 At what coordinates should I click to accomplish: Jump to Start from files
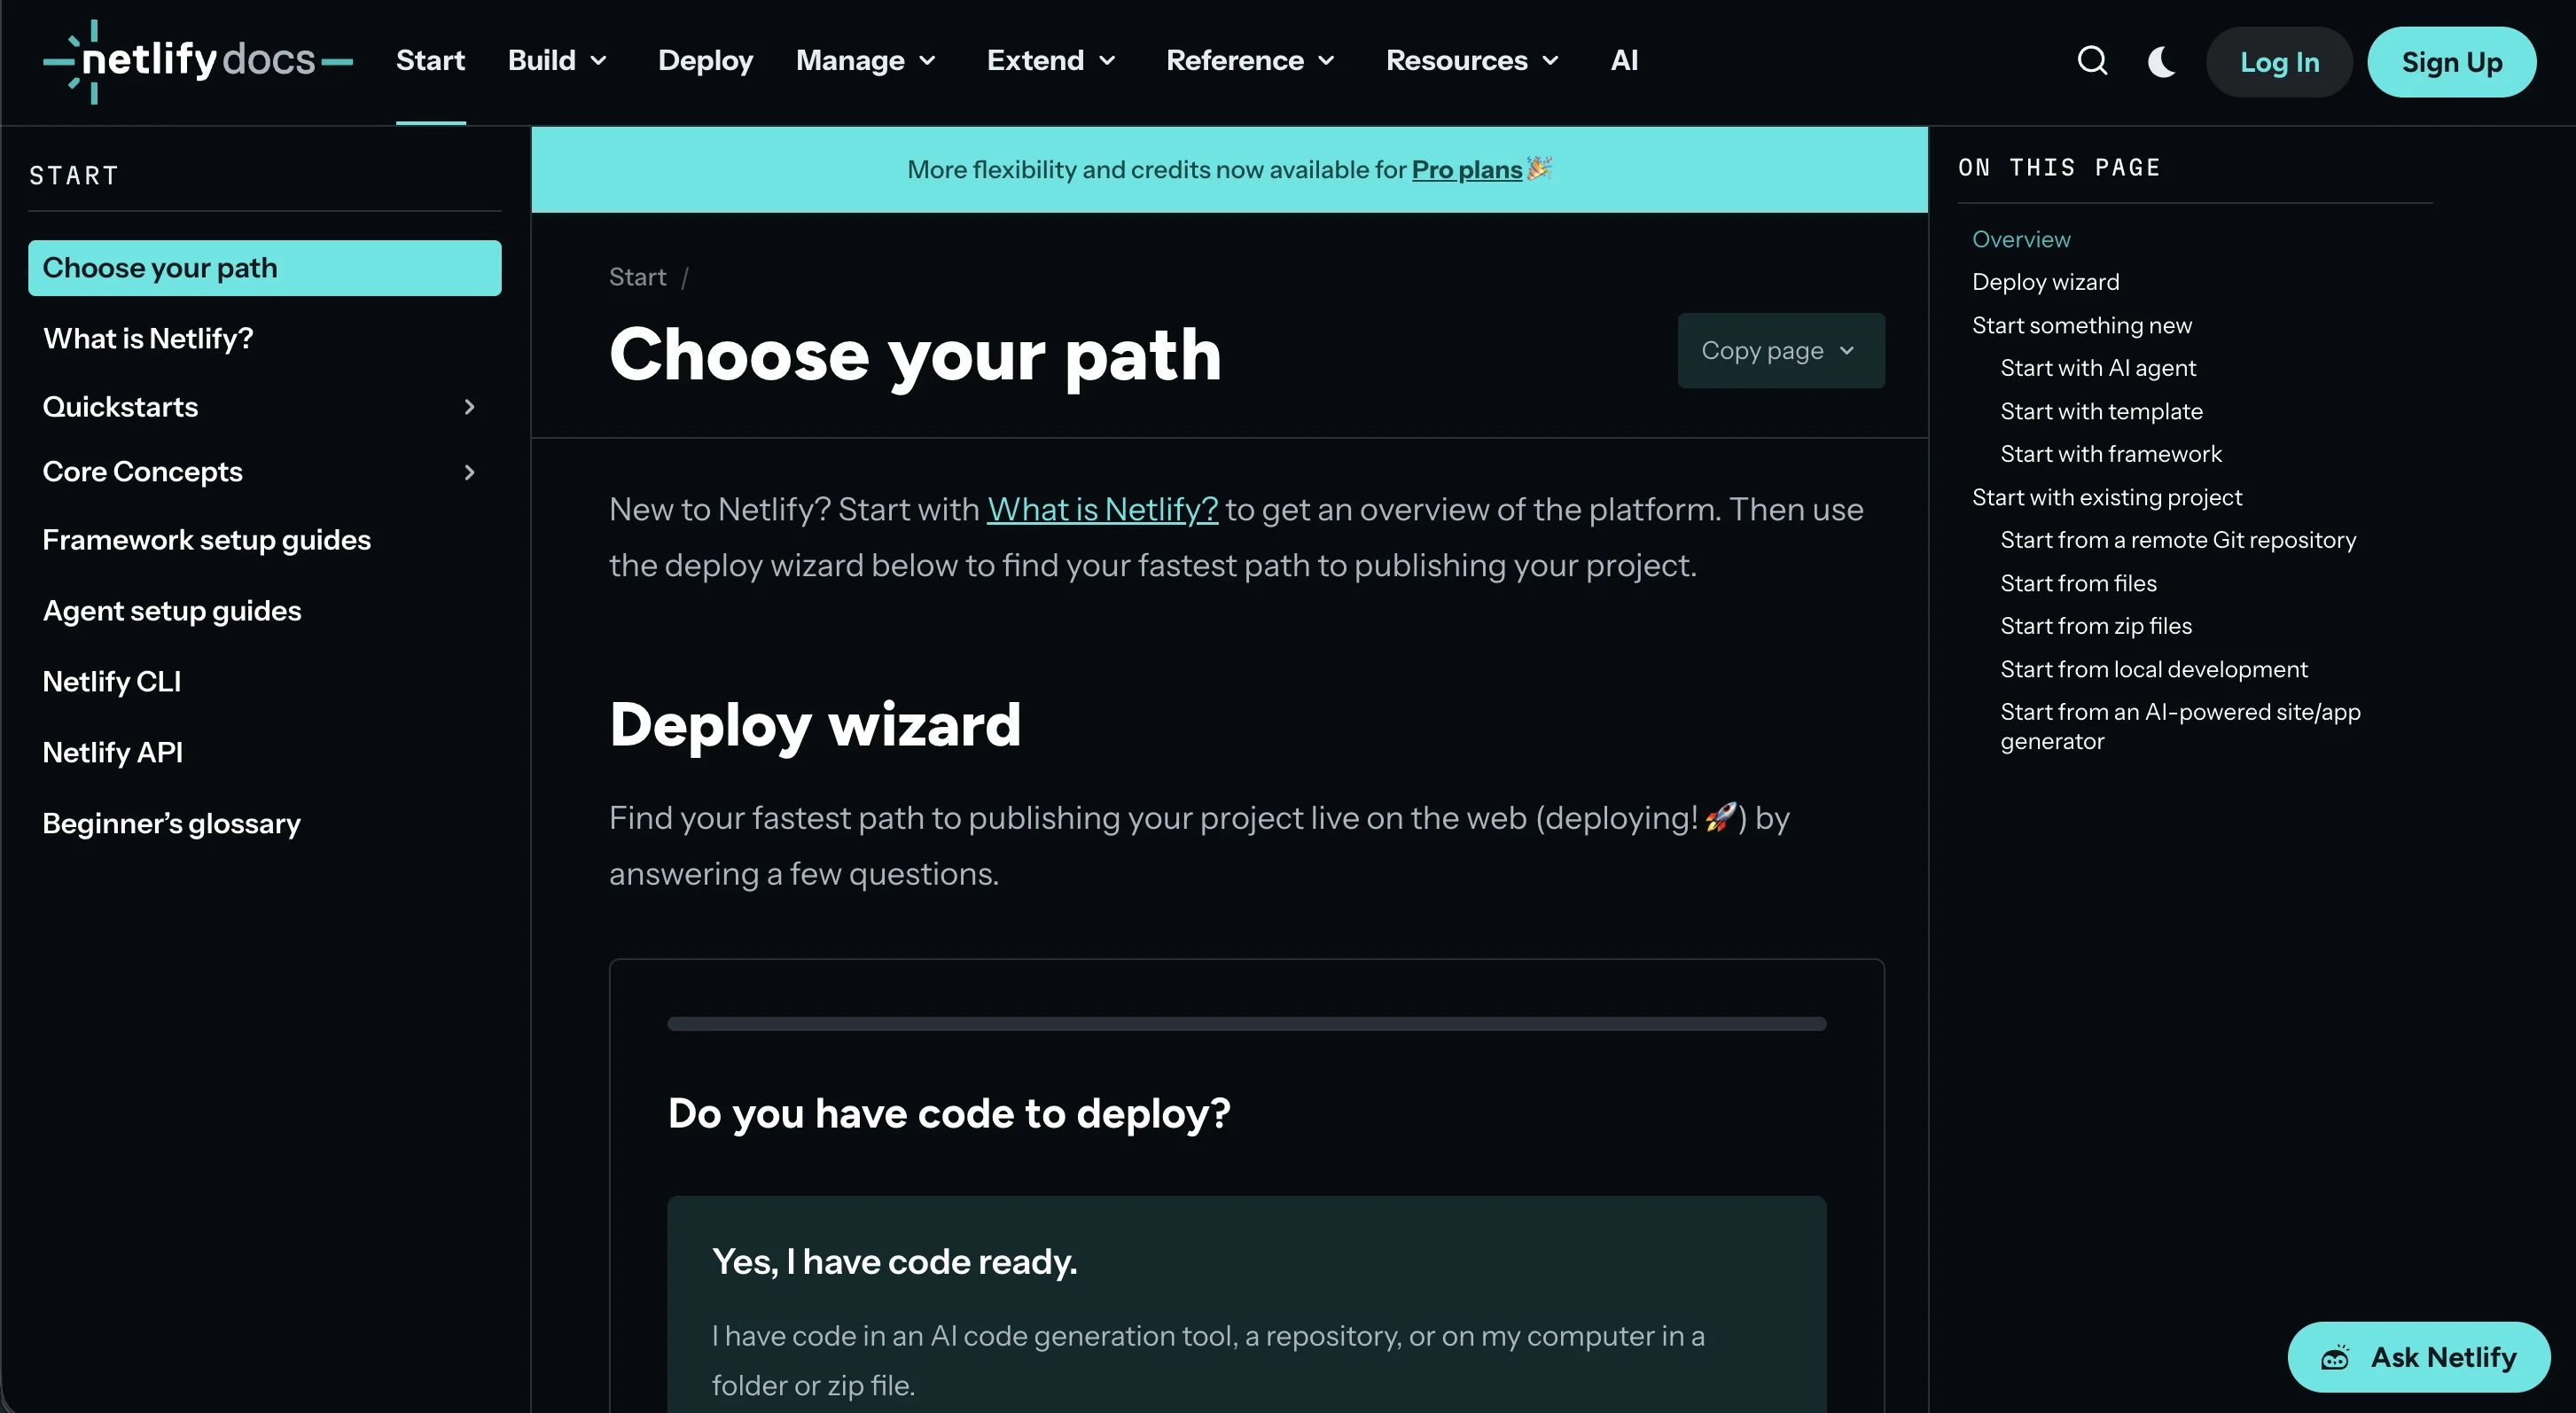tap(2078, 584)
